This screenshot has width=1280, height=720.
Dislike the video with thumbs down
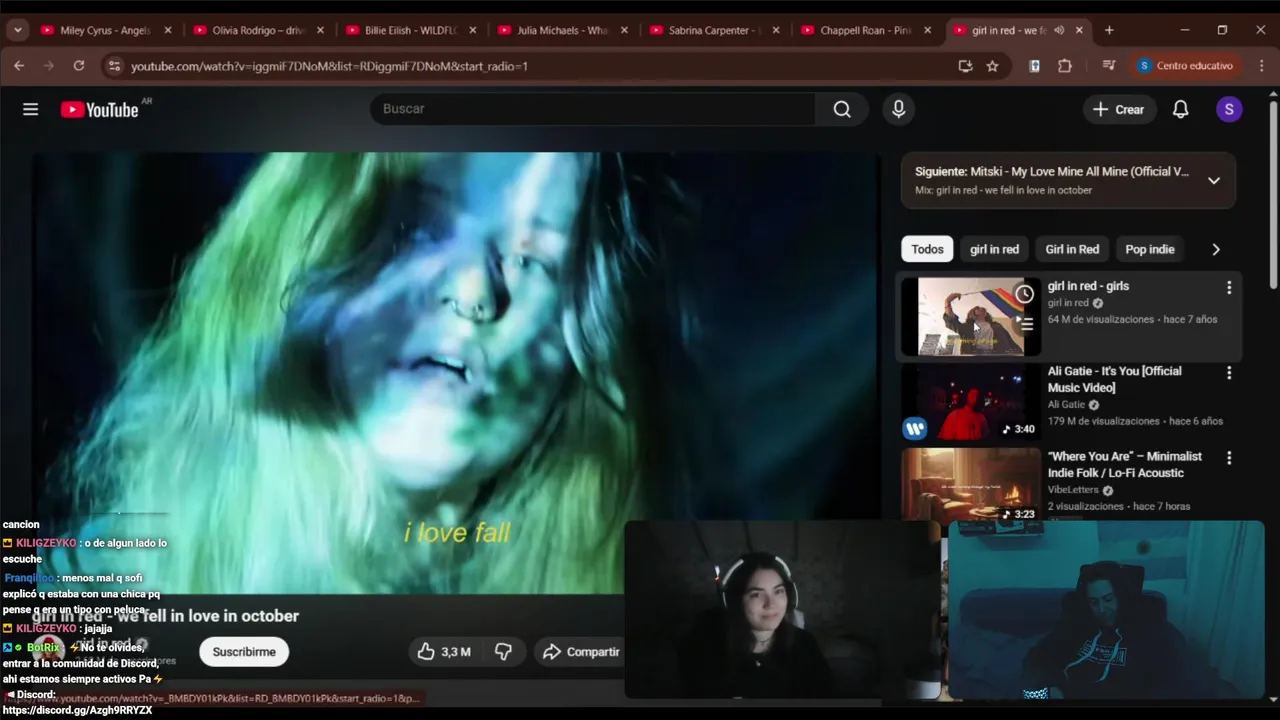point(503,652)
